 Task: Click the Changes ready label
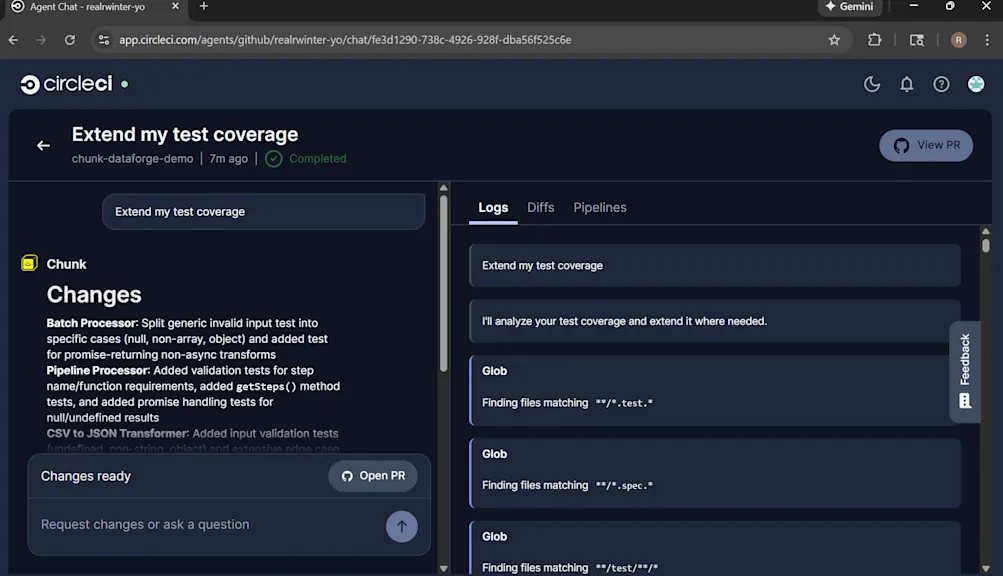[86, 476]
